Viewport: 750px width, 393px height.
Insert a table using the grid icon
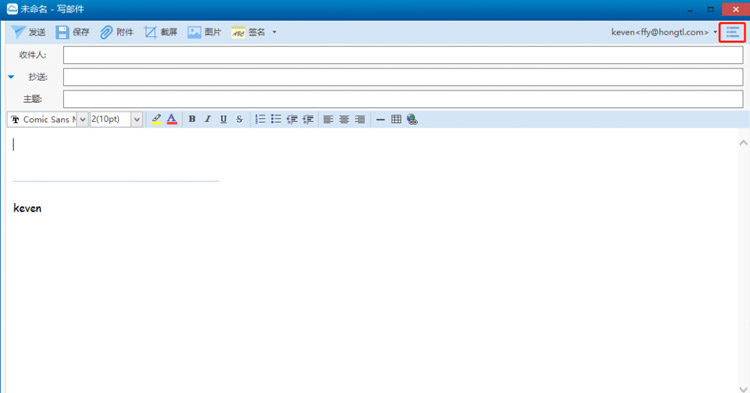pyautogui.click(x=396, y=119)
